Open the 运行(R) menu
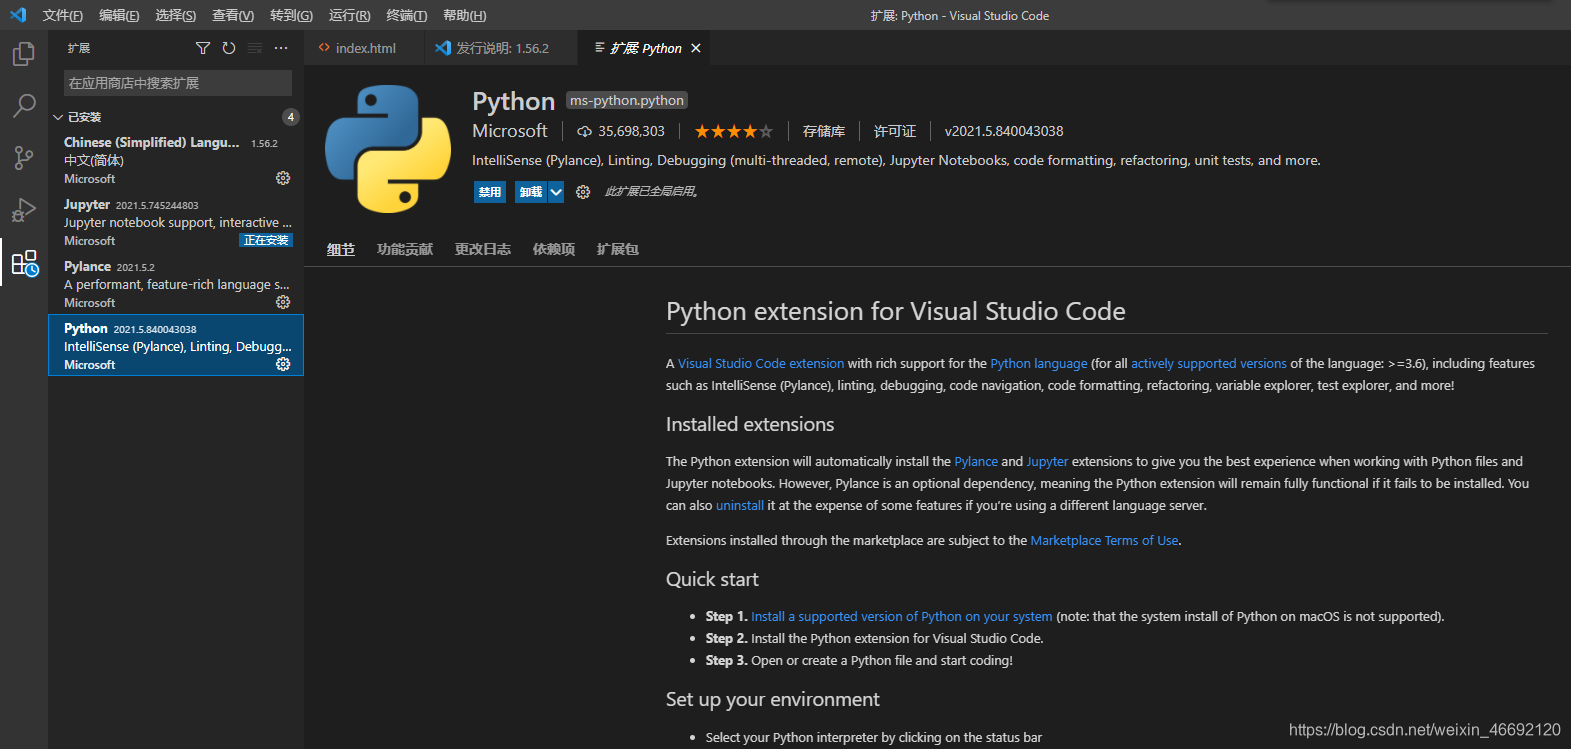 click(x=350, y=16)
